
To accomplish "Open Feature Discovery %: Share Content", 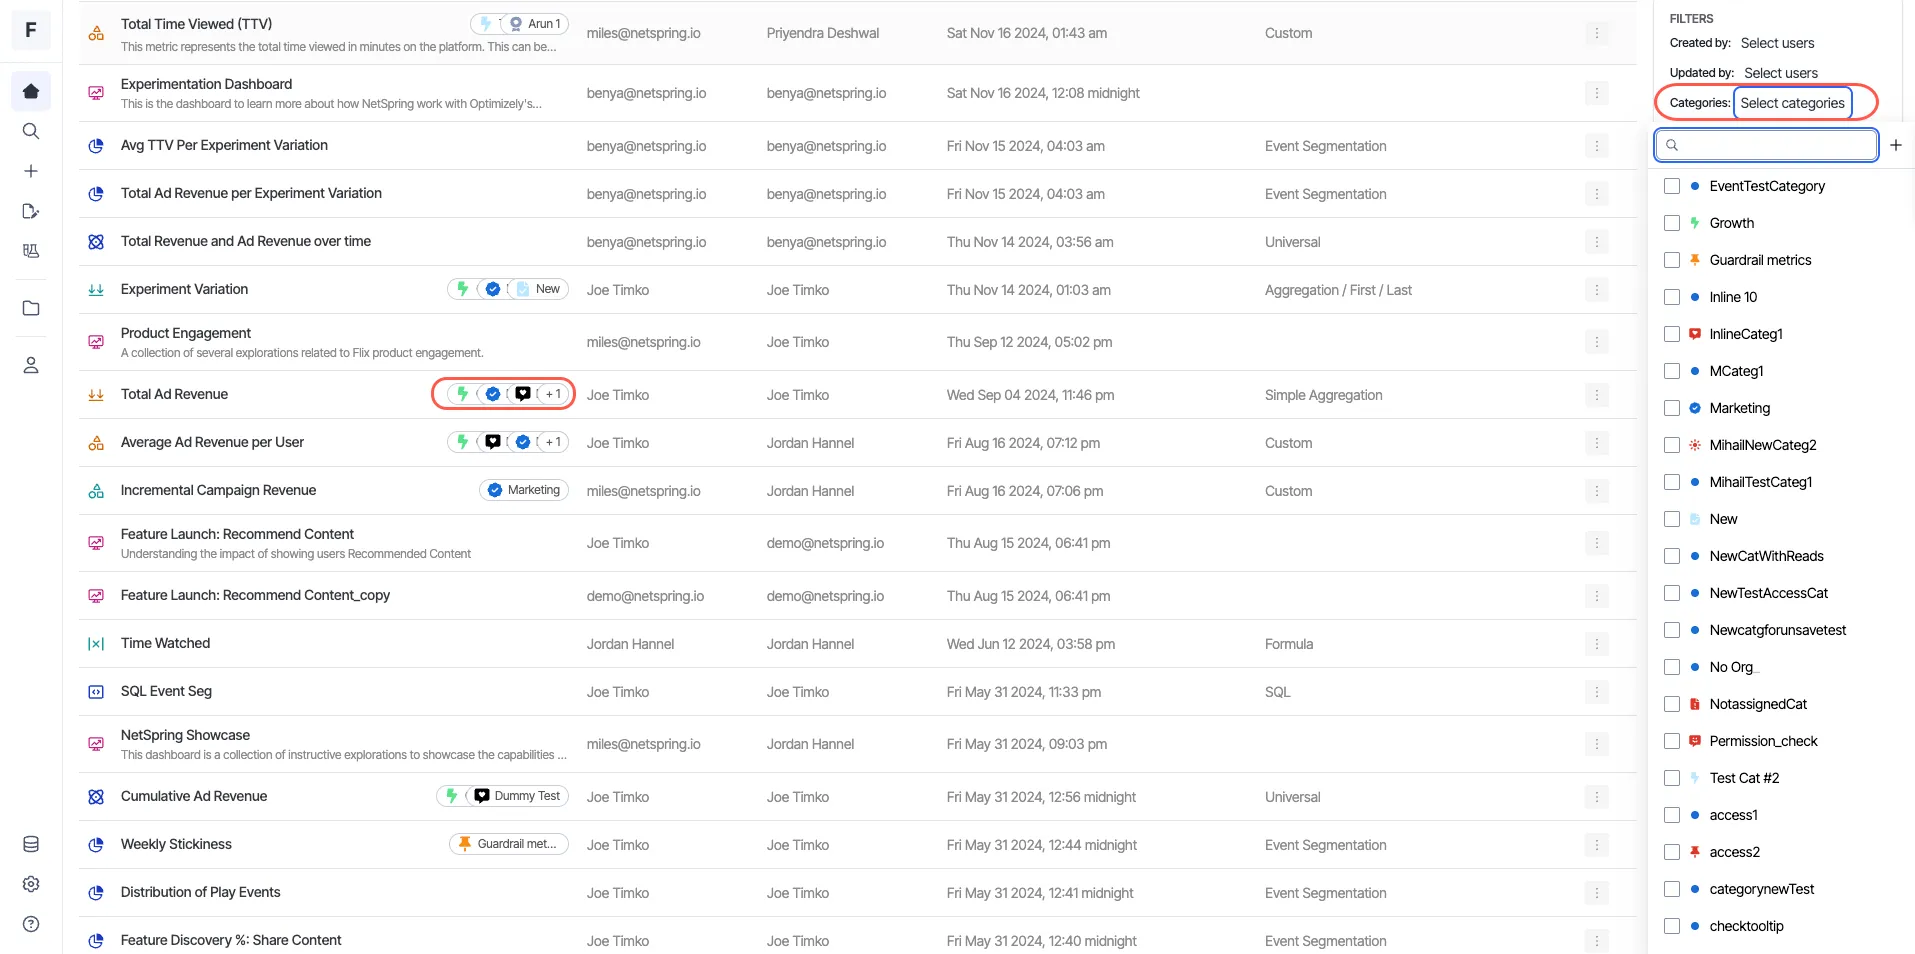I will point(231,940).
